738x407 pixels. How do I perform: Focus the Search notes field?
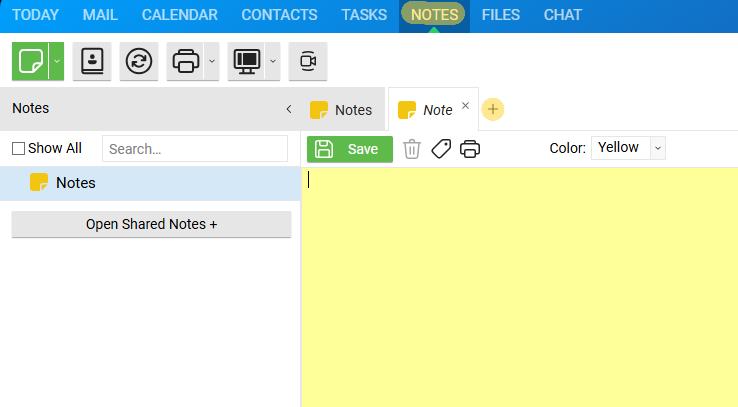pyautogui.click(x=195, y=149)
